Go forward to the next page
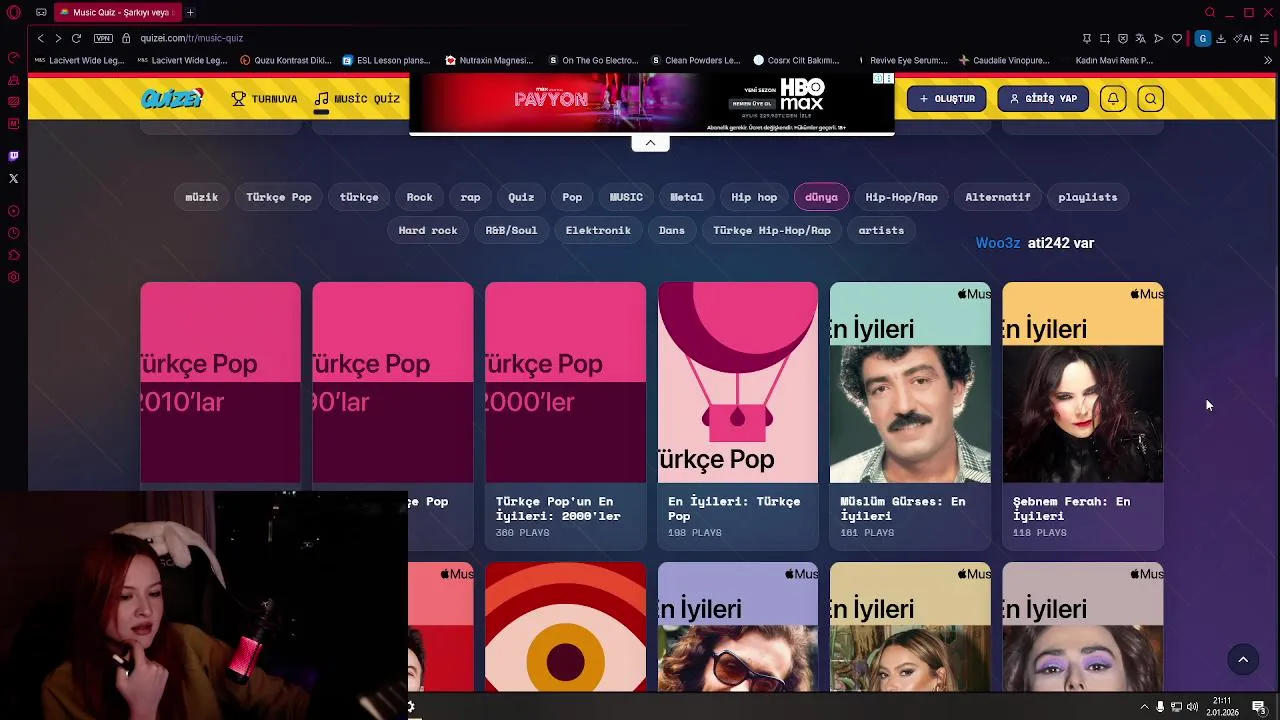Screen dimensions: 1280x720 tap(58, 38)
